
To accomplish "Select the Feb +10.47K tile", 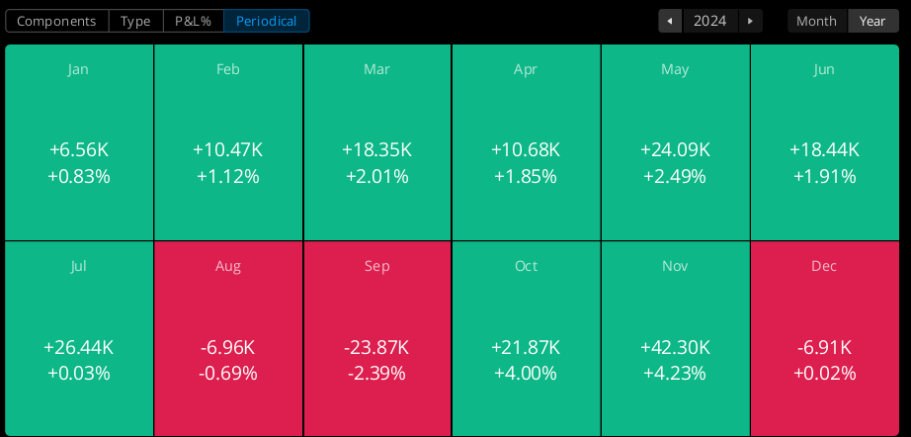I will point(228,142).
